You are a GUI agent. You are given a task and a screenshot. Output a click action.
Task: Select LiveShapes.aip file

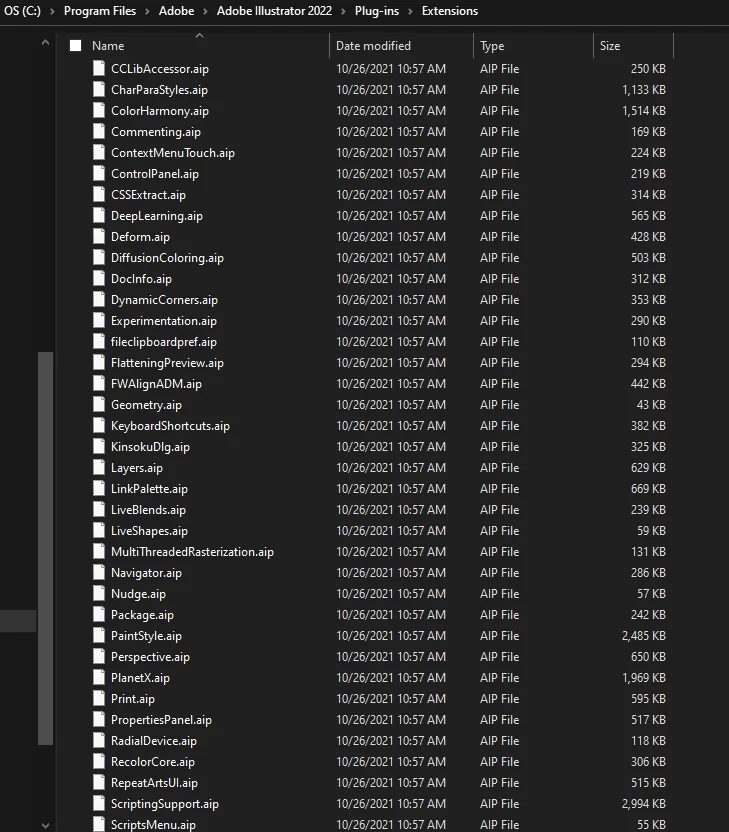pyautogui.click(x=149, y=531)
